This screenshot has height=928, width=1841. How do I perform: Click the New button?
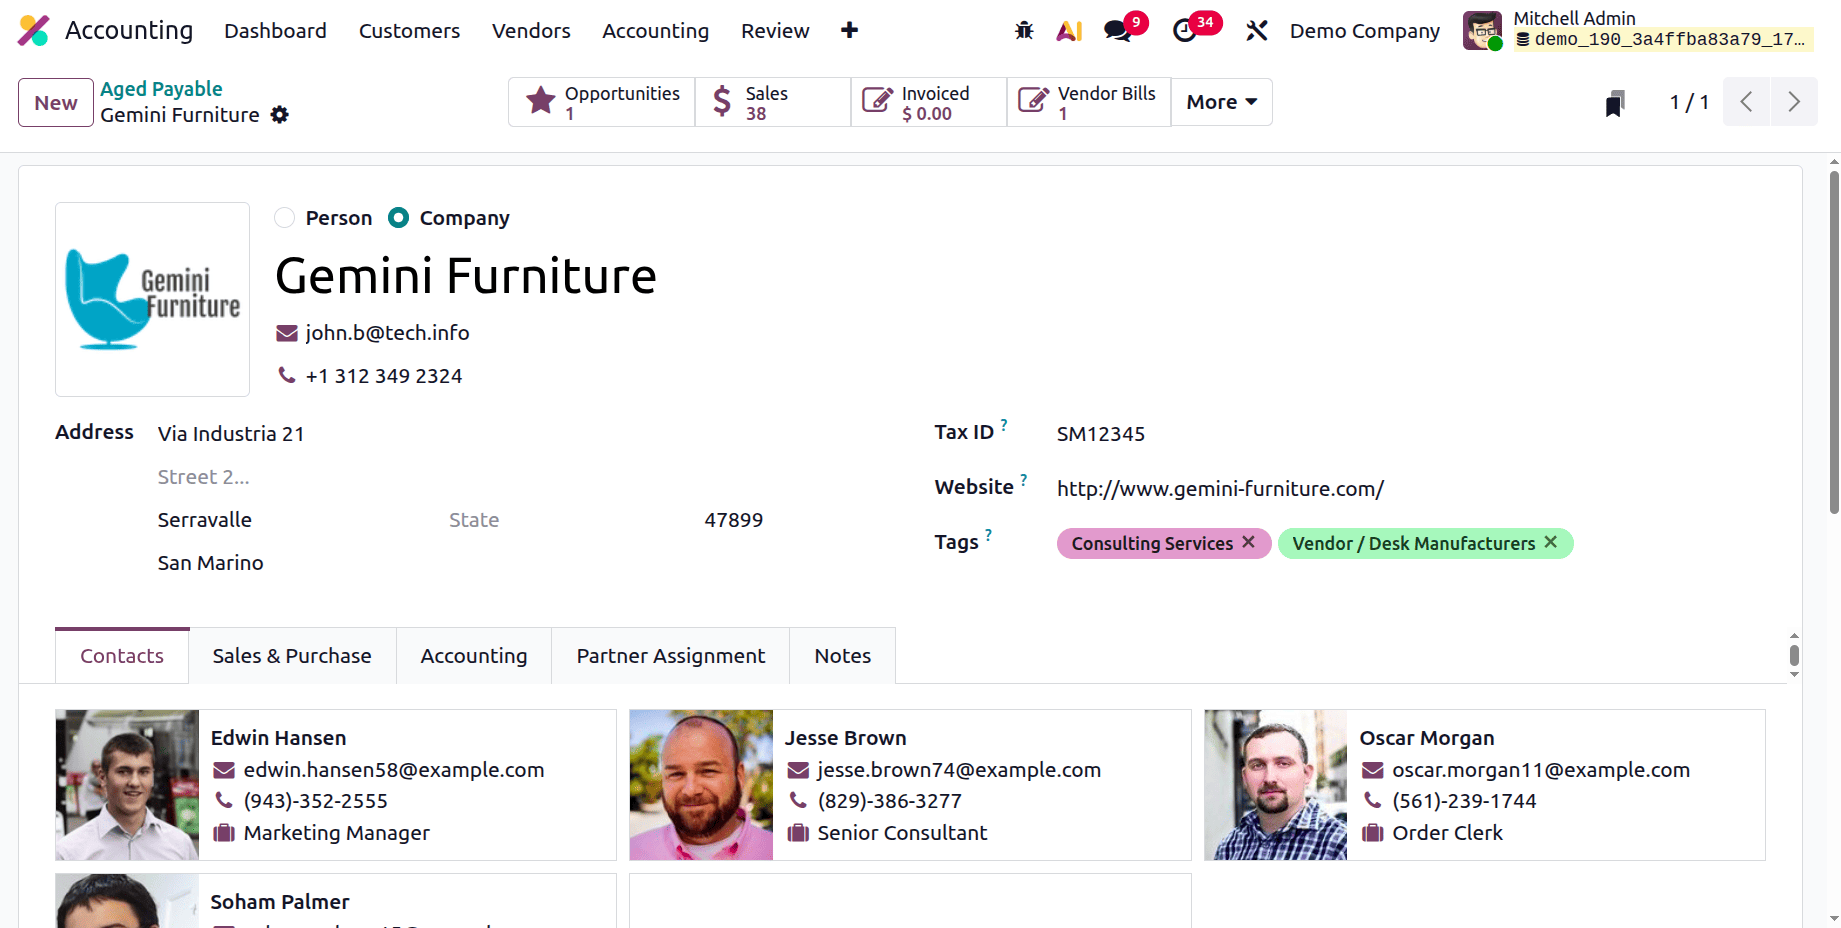[56, 102]
